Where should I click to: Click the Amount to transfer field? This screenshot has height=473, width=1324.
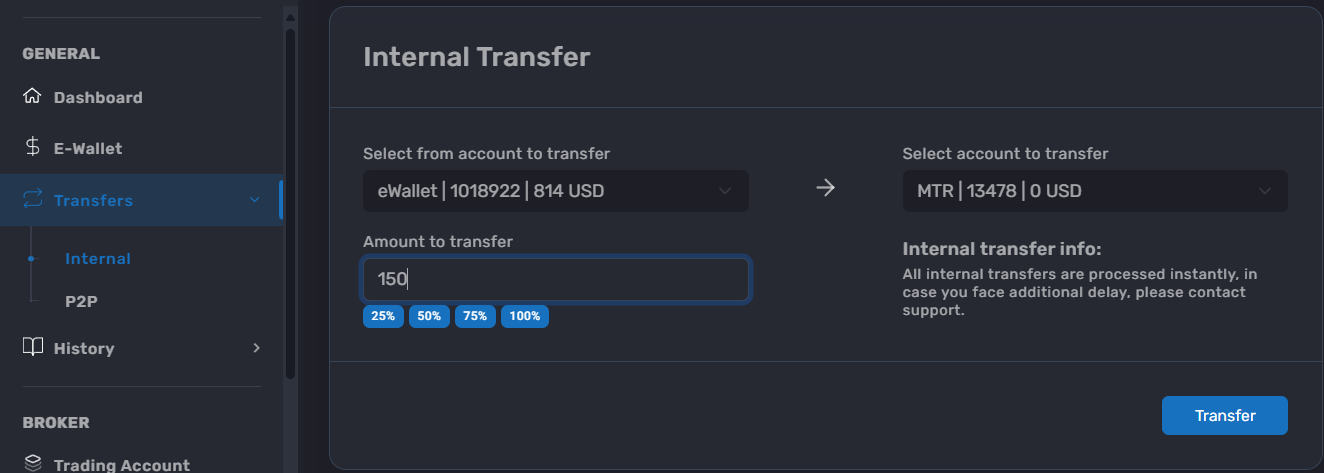coord(555,279)
